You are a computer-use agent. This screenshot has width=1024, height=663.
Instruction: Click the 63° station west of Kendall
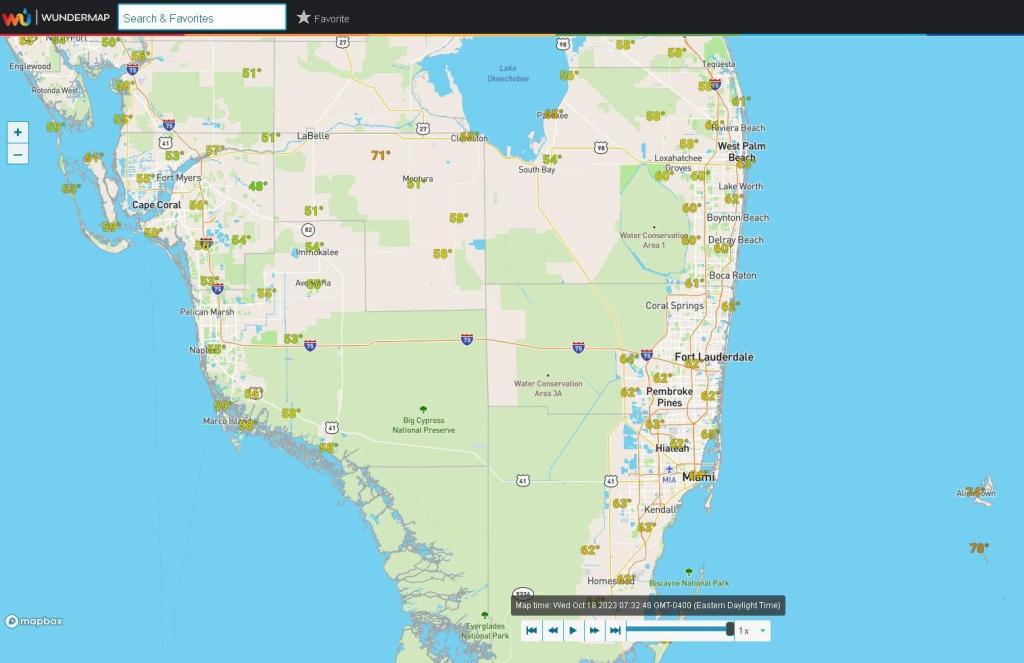coord(622,504)
